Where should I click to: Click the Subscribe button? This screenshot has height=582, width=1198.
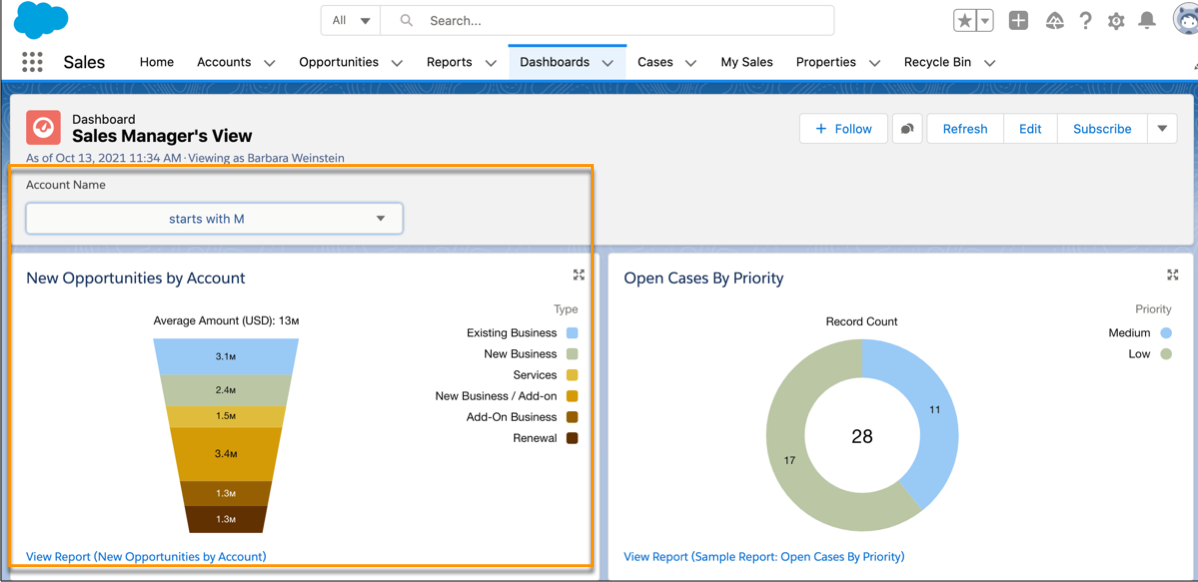1102,129
